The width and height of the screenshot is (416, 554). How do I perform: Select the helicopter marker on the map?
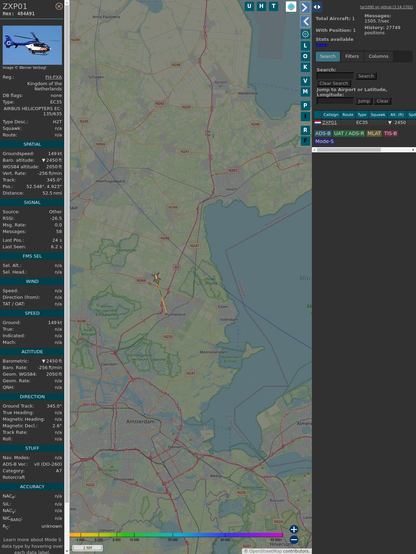(156, 278)
